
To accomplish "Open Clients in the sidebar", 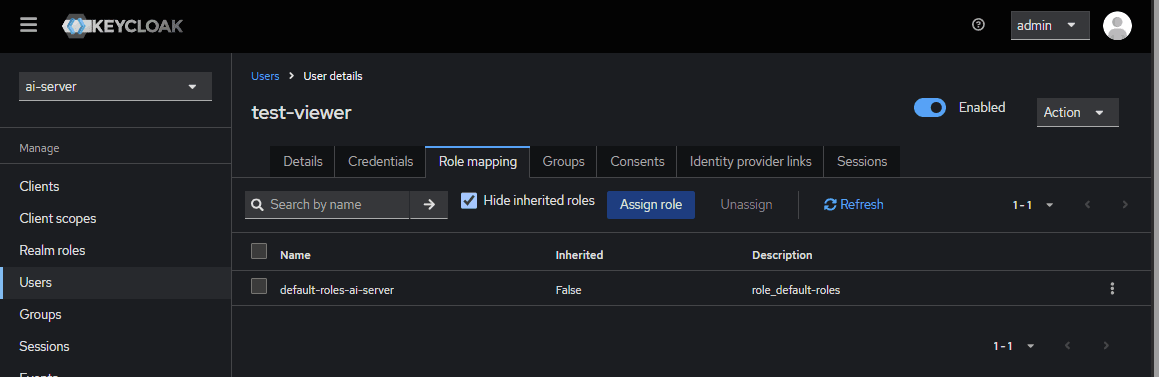I will pos(115,186).
